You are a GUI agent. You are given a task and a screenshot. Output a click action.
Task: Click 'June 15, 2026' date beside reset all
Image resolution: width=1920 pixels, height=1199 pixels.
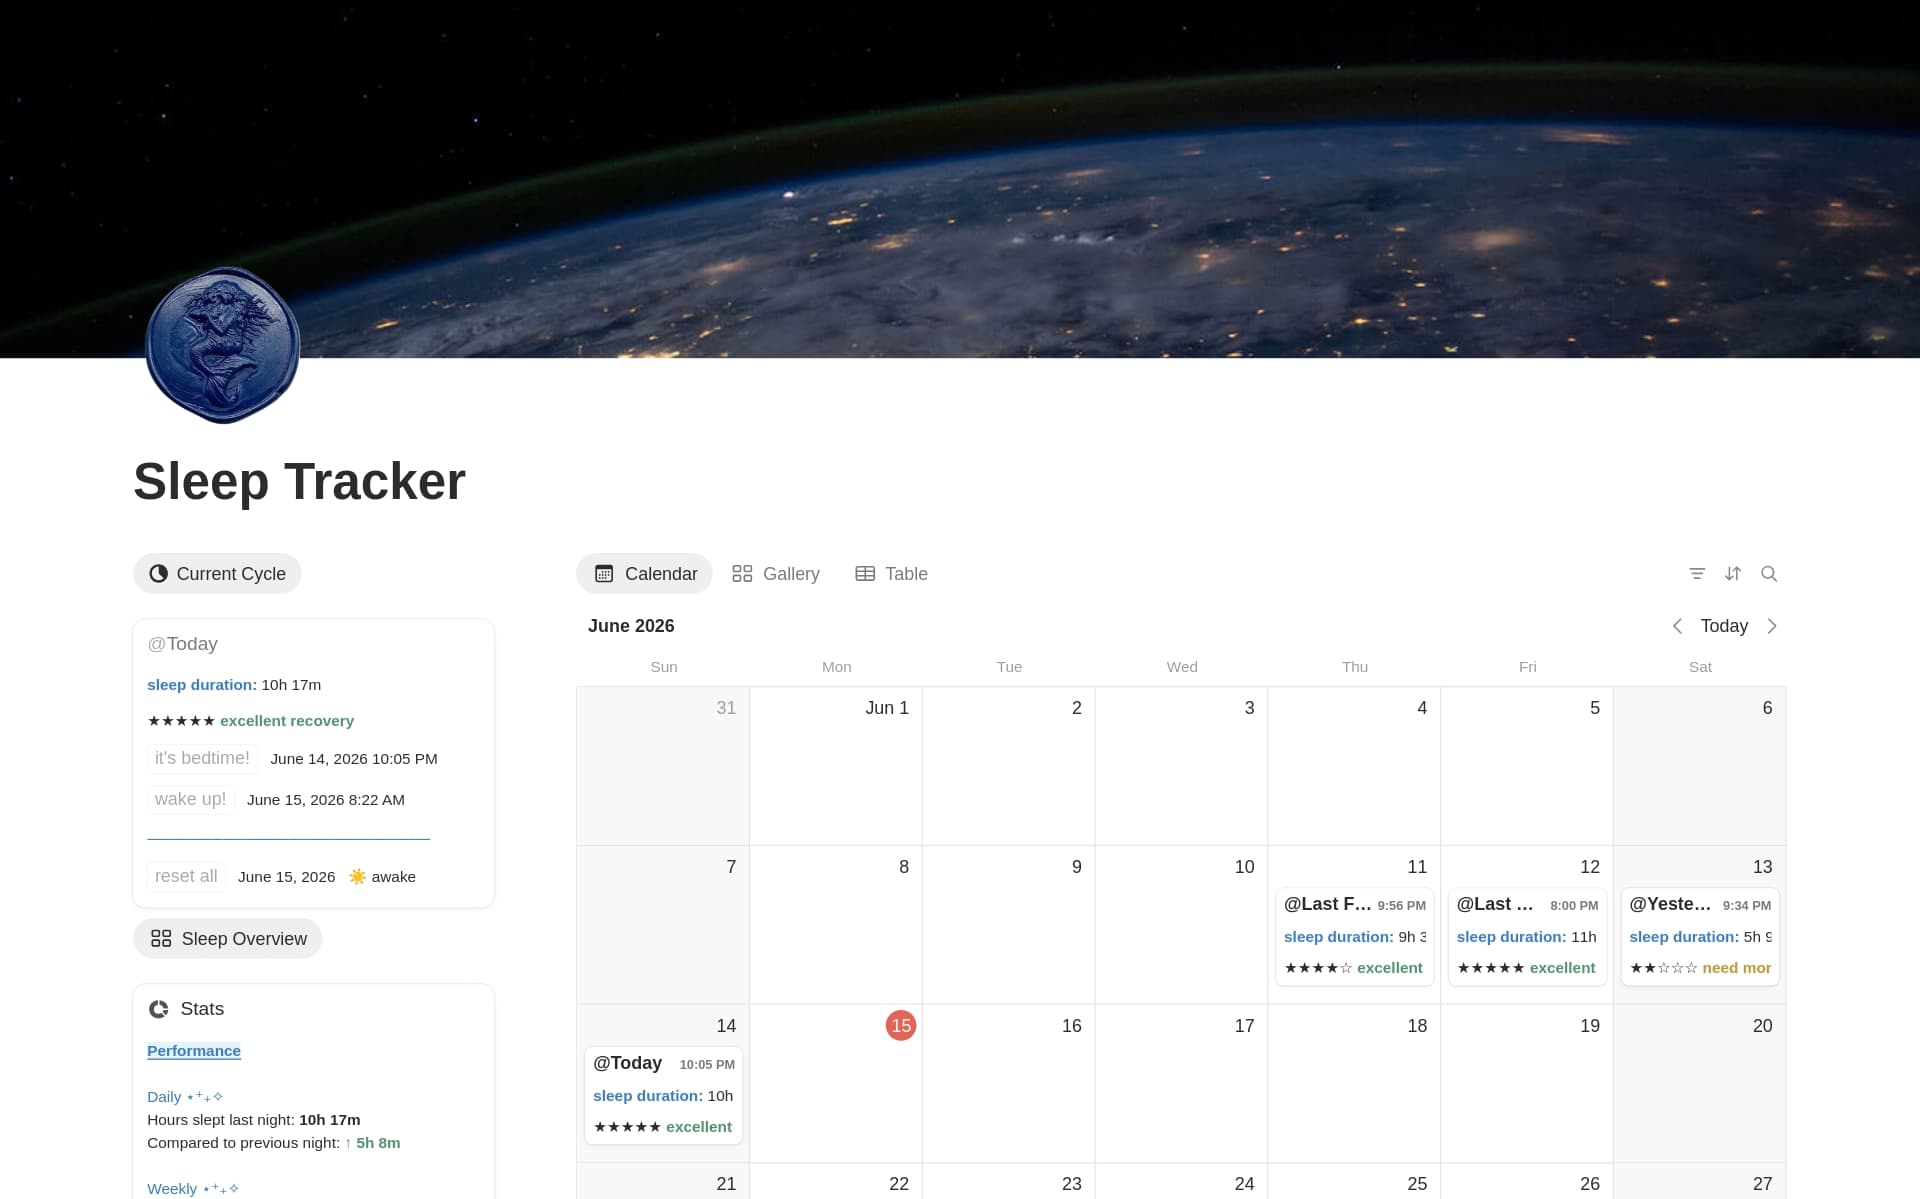[x=286, y=877]
